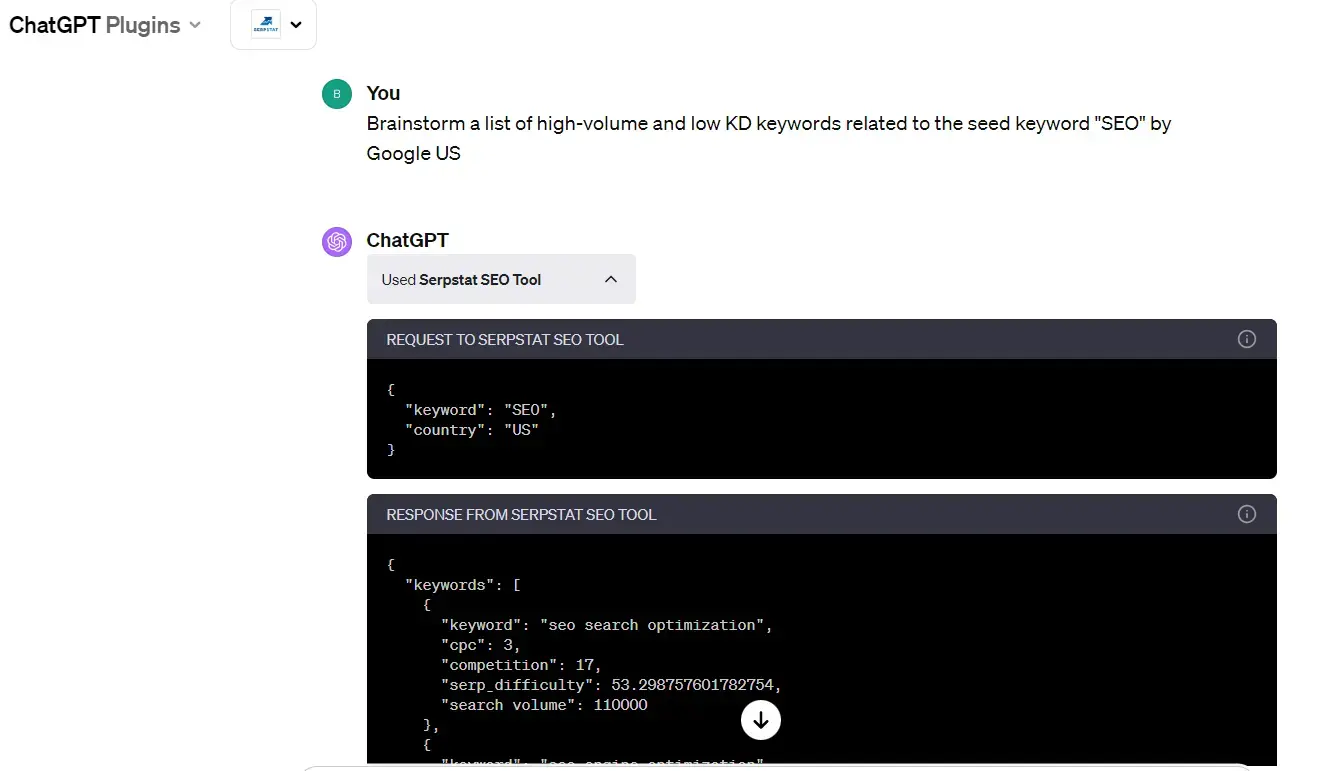The image size is (1336, 771).
Task: Open the Serpstat plugin selector dropdown
Action: (273, 25)
